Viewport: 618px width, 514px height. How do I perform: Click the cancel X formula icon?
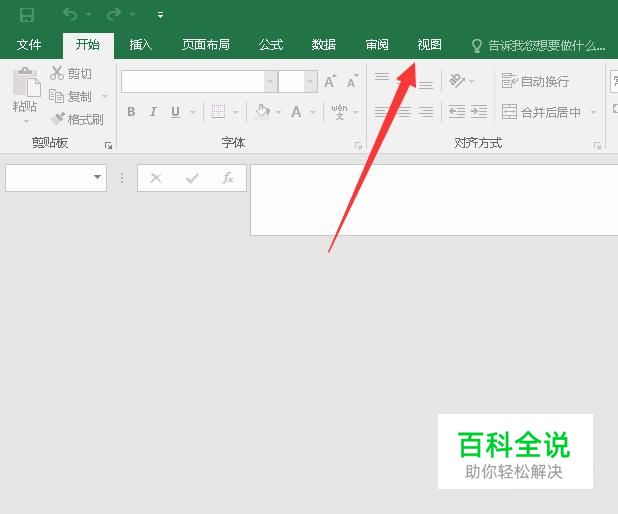pyautogui.click(x=156, y=178)
